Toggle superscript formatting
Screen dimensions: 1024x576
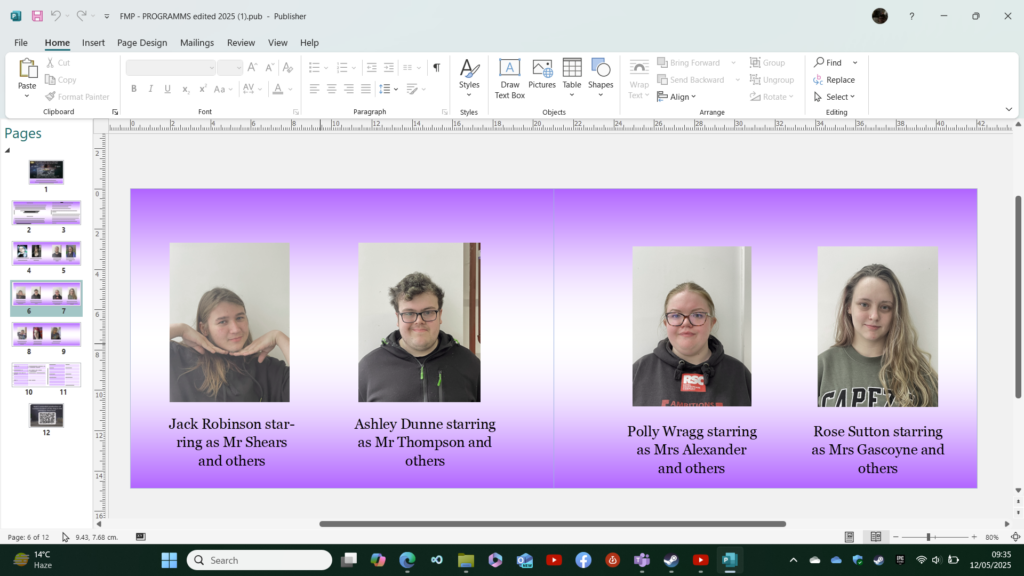click(203, 89)
